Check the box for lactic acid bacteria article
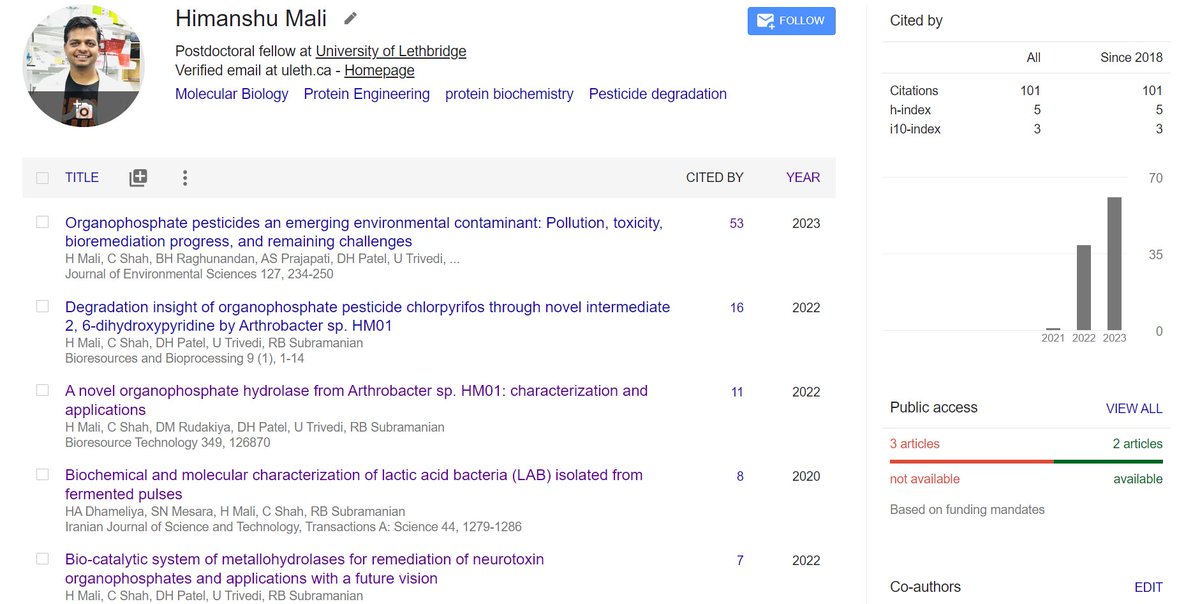 pyautogui.click(x=42, y=474)
